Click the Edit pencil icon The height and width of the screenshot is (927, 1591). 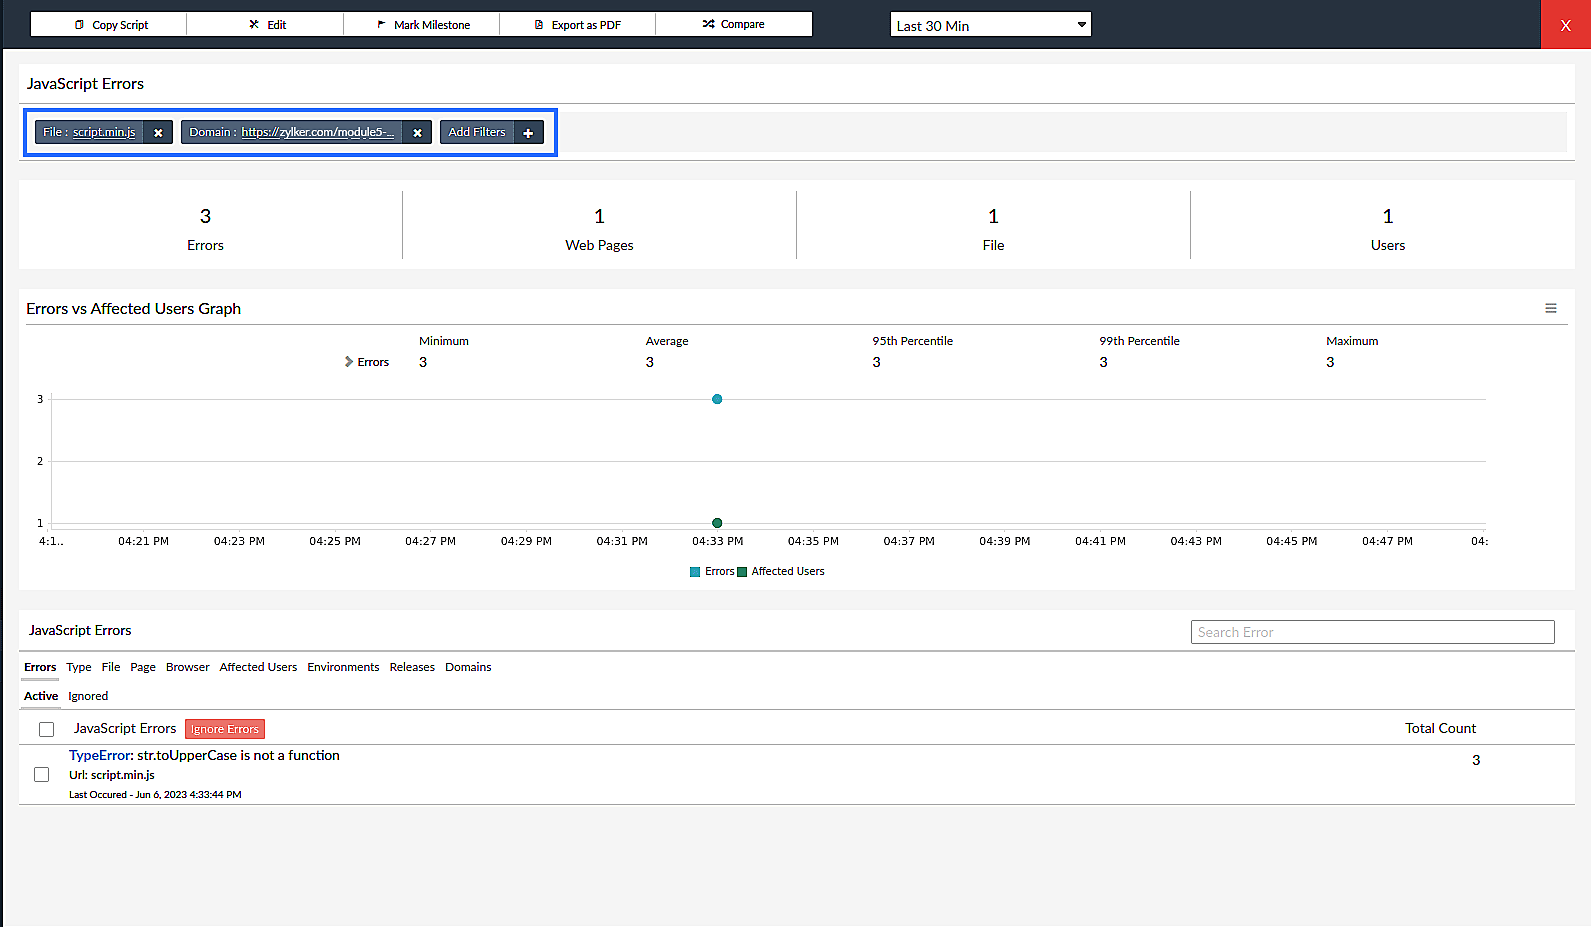(x=254, y=25)
